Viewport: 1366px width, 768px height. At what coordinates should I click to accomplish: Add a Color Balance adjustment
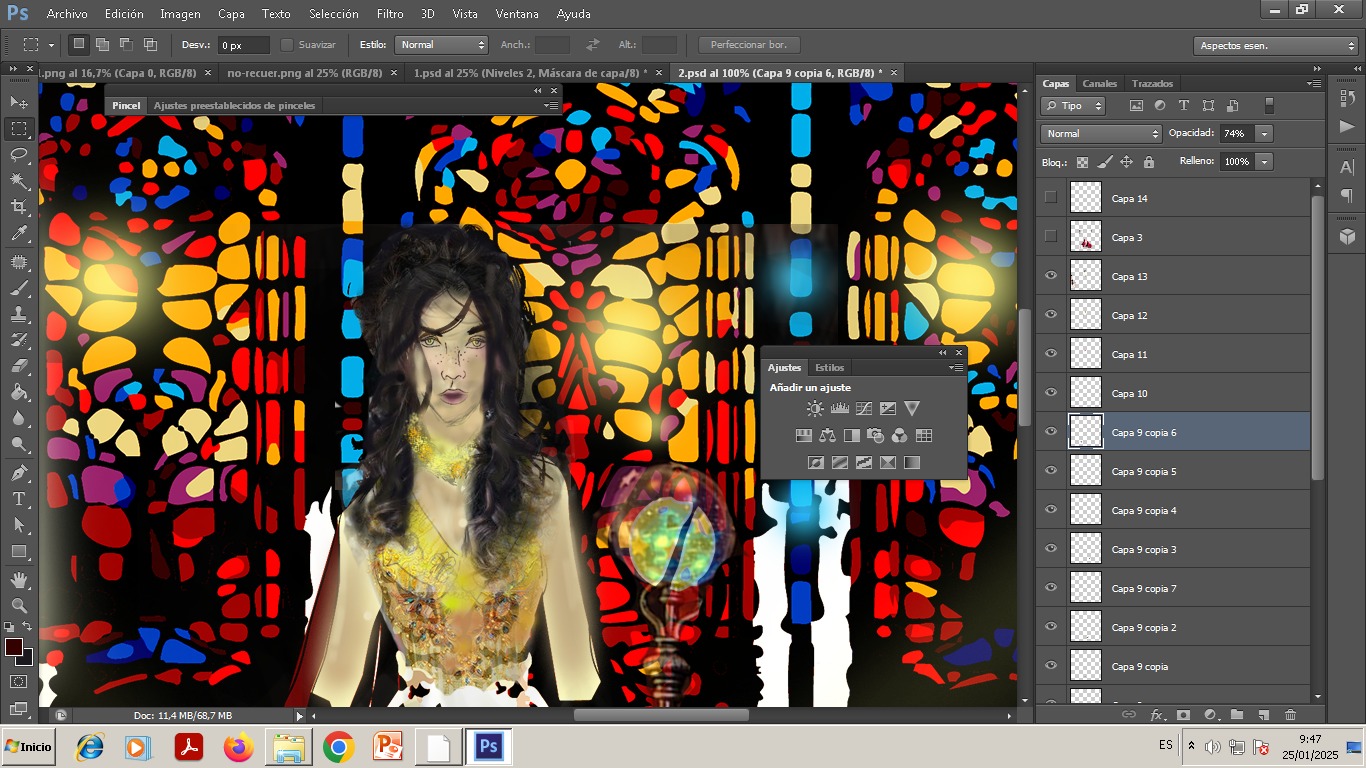pyautogui.click(x=827, y=435)
